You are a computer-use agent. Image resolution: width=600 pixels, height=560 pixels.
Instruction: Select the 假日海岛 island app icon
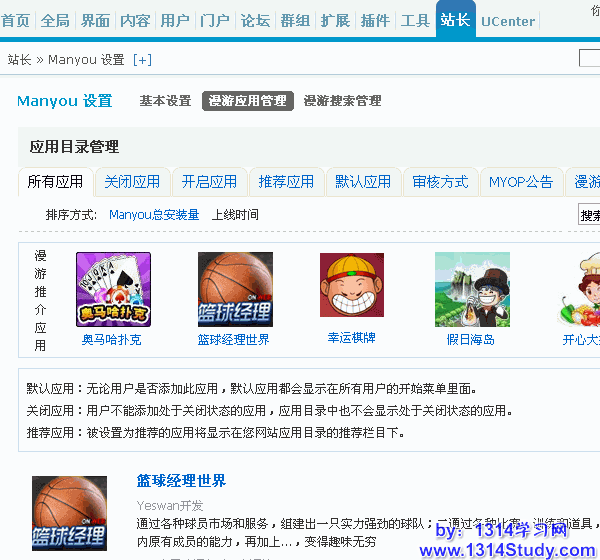472,289
